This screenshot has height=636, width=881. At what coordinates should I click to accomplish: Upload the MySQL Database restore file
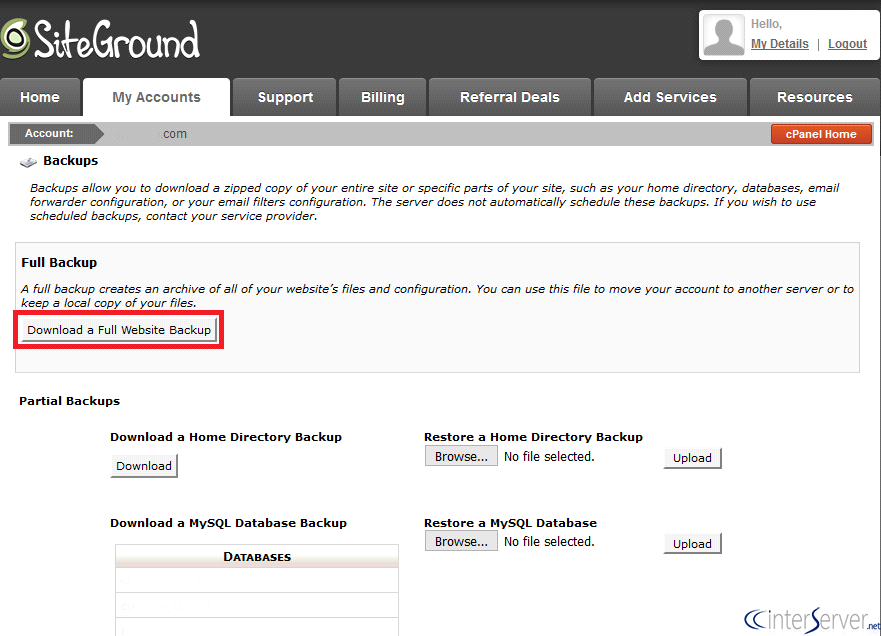pos(692,543)
